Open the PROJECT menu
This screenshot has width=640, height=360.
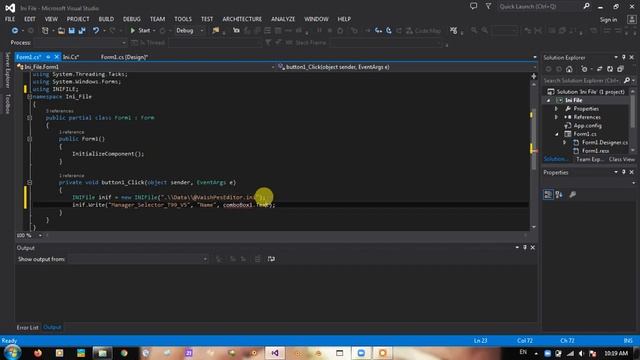point(78,19)
